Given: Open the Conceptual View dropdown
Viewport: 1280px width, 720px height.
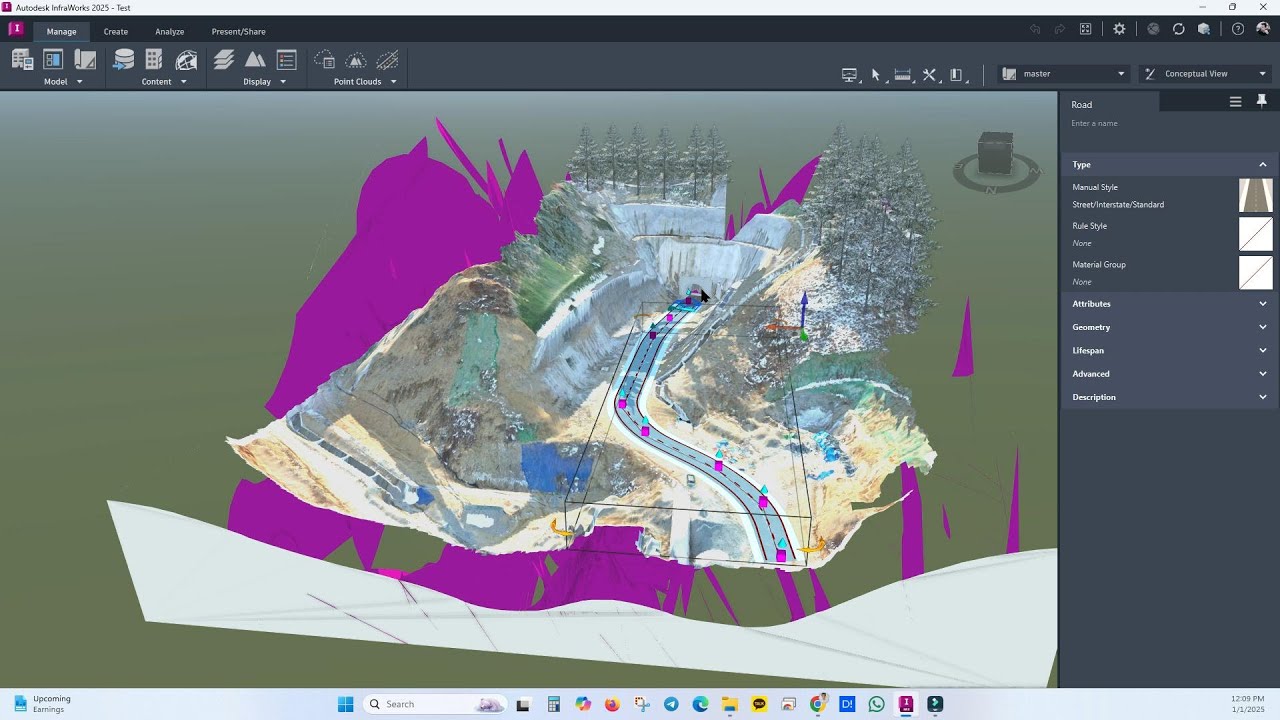Looking at the screenshot, I should pyautogui.click(x=1205, y=74).
